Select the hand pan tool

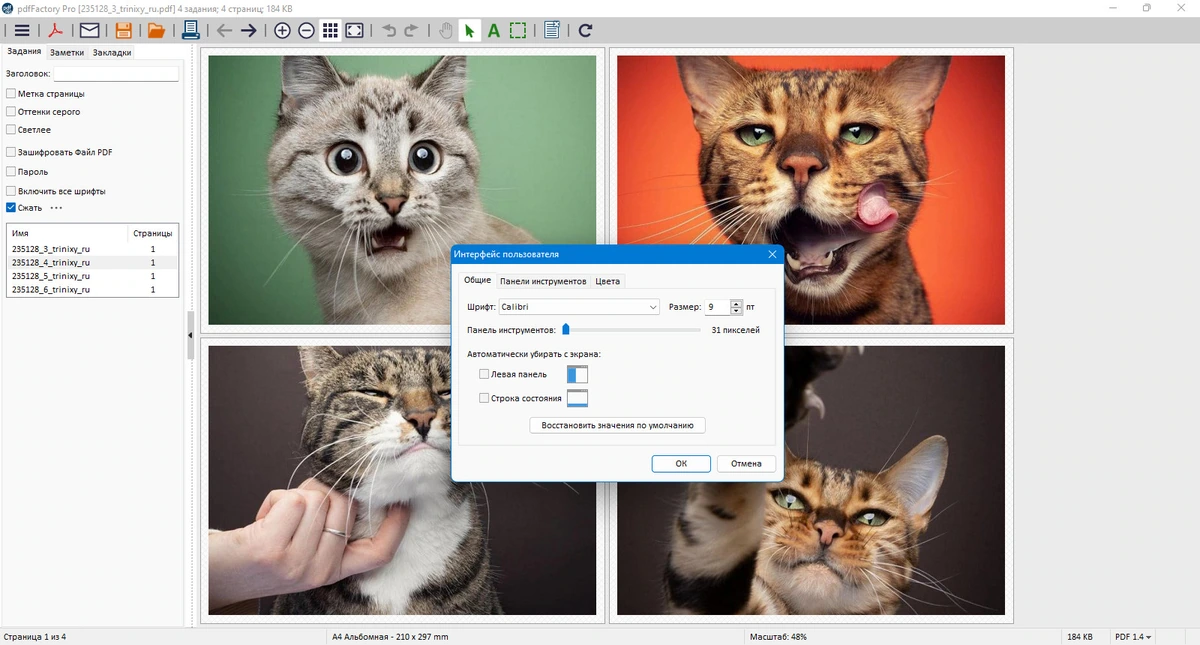(x=446, y=30)
